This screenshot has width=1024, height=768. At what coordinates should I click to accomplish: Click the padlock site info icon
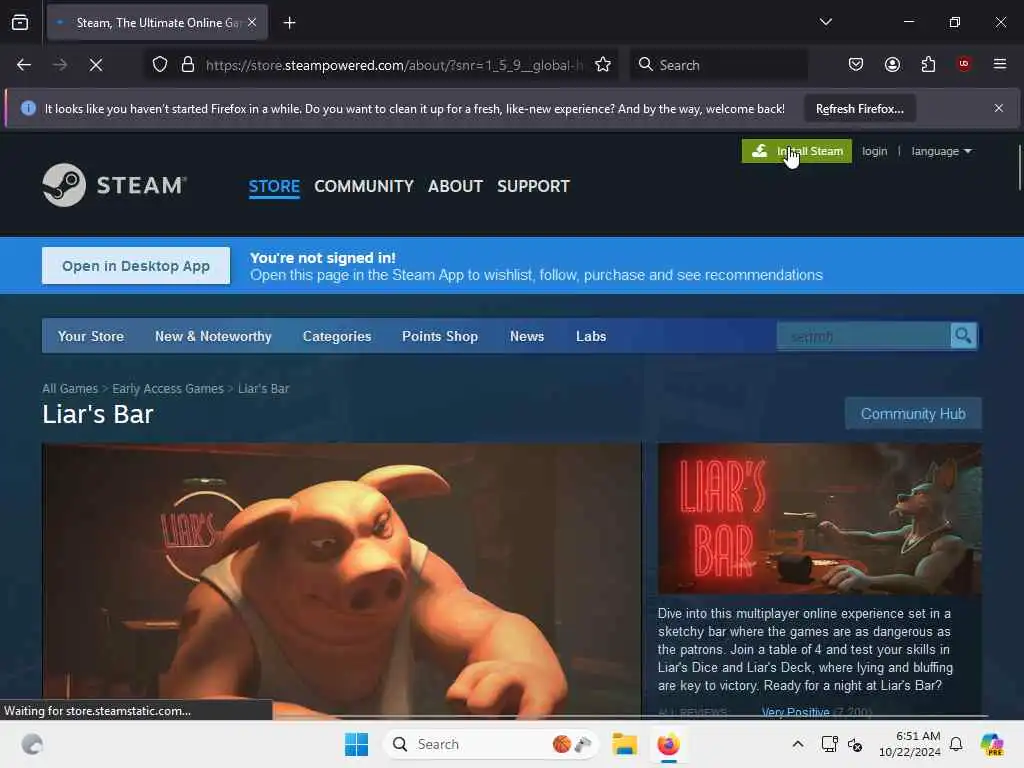click(x=188, y=65)
